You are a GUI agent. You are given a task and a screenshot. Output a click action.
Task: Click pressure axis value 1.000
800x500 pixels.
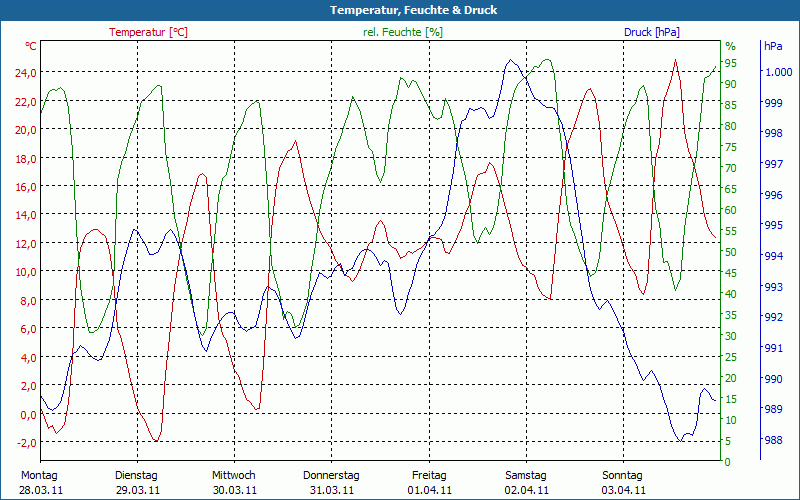(x=778, y=72)
